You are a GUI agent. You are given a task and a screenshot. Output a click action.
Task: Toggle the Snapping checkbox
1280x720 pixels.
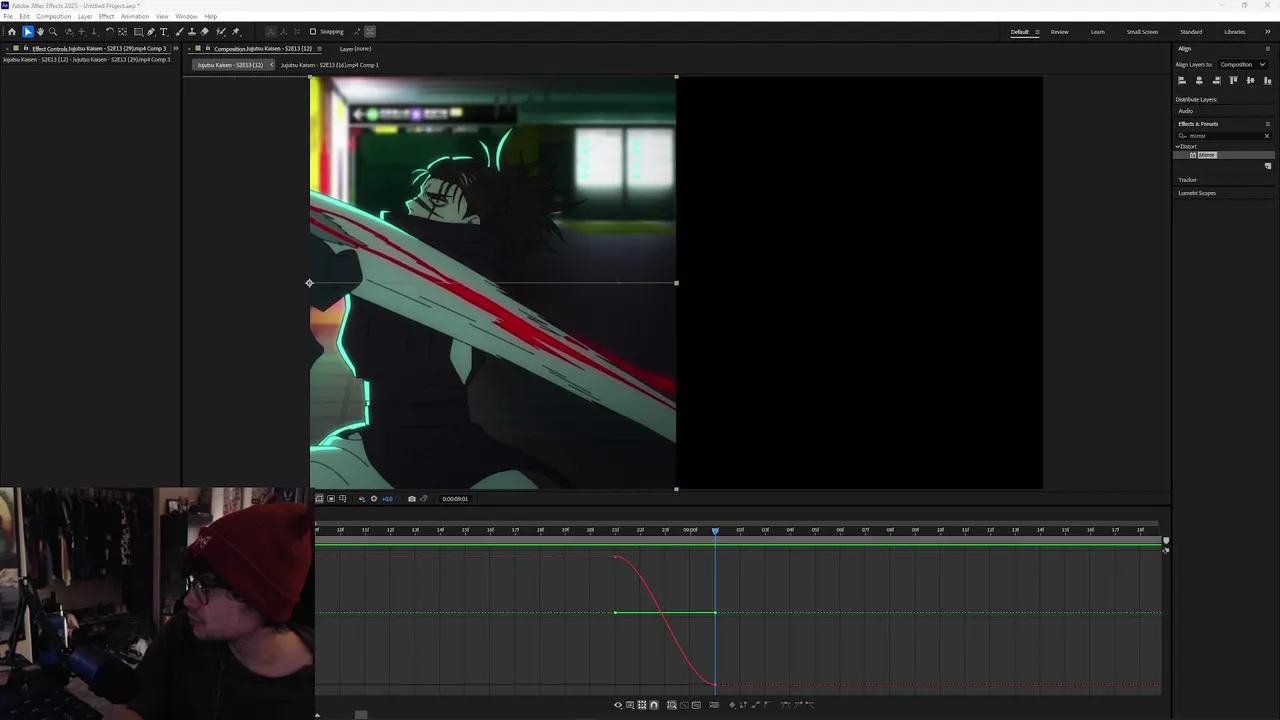point(313,32)
